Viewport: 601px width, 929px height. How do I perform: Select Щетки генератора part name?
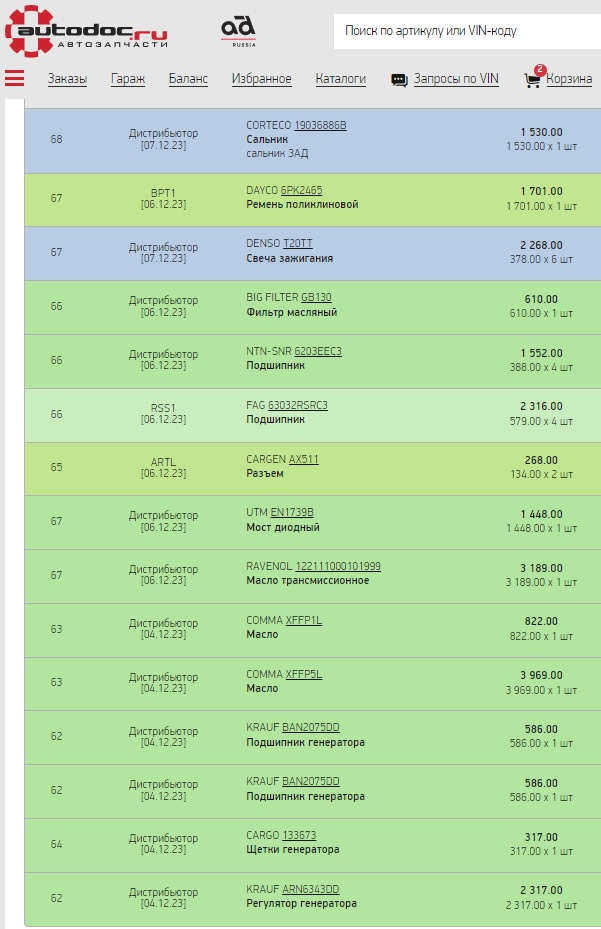[293, 849]
